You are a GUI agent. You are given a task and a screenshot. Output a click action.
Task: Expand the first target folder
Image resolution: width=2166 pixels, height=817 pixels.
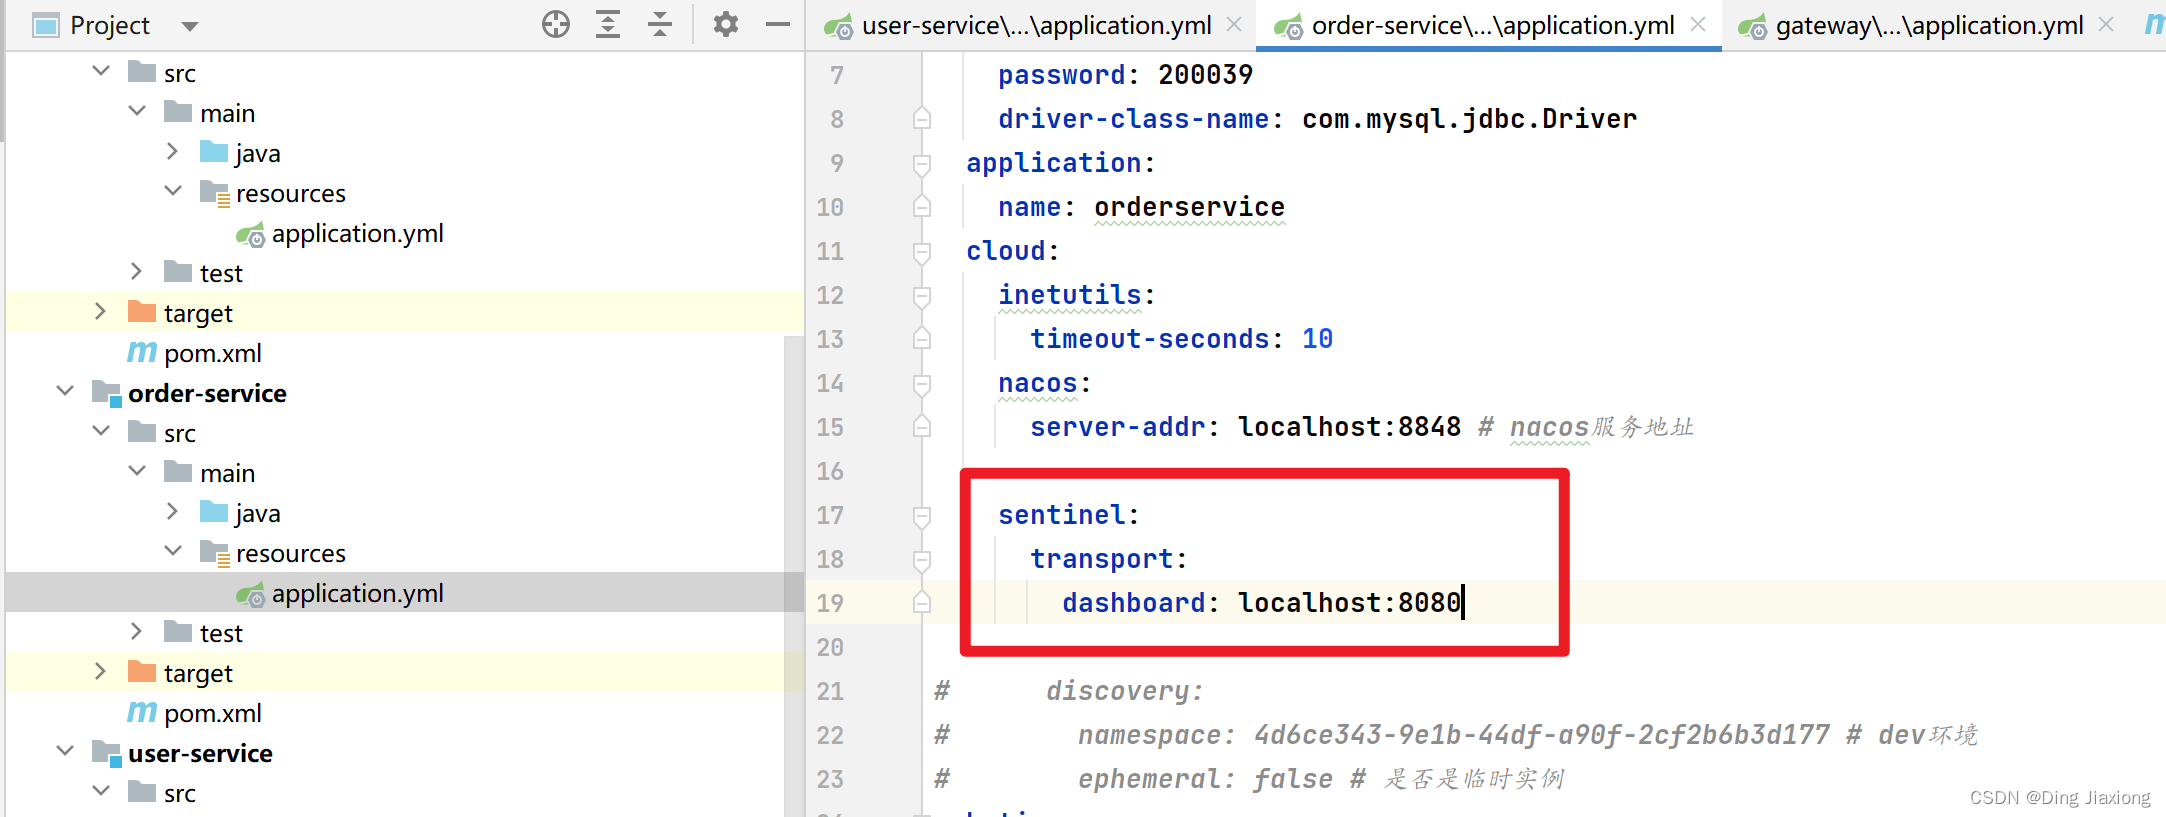(x=101, y=311)
